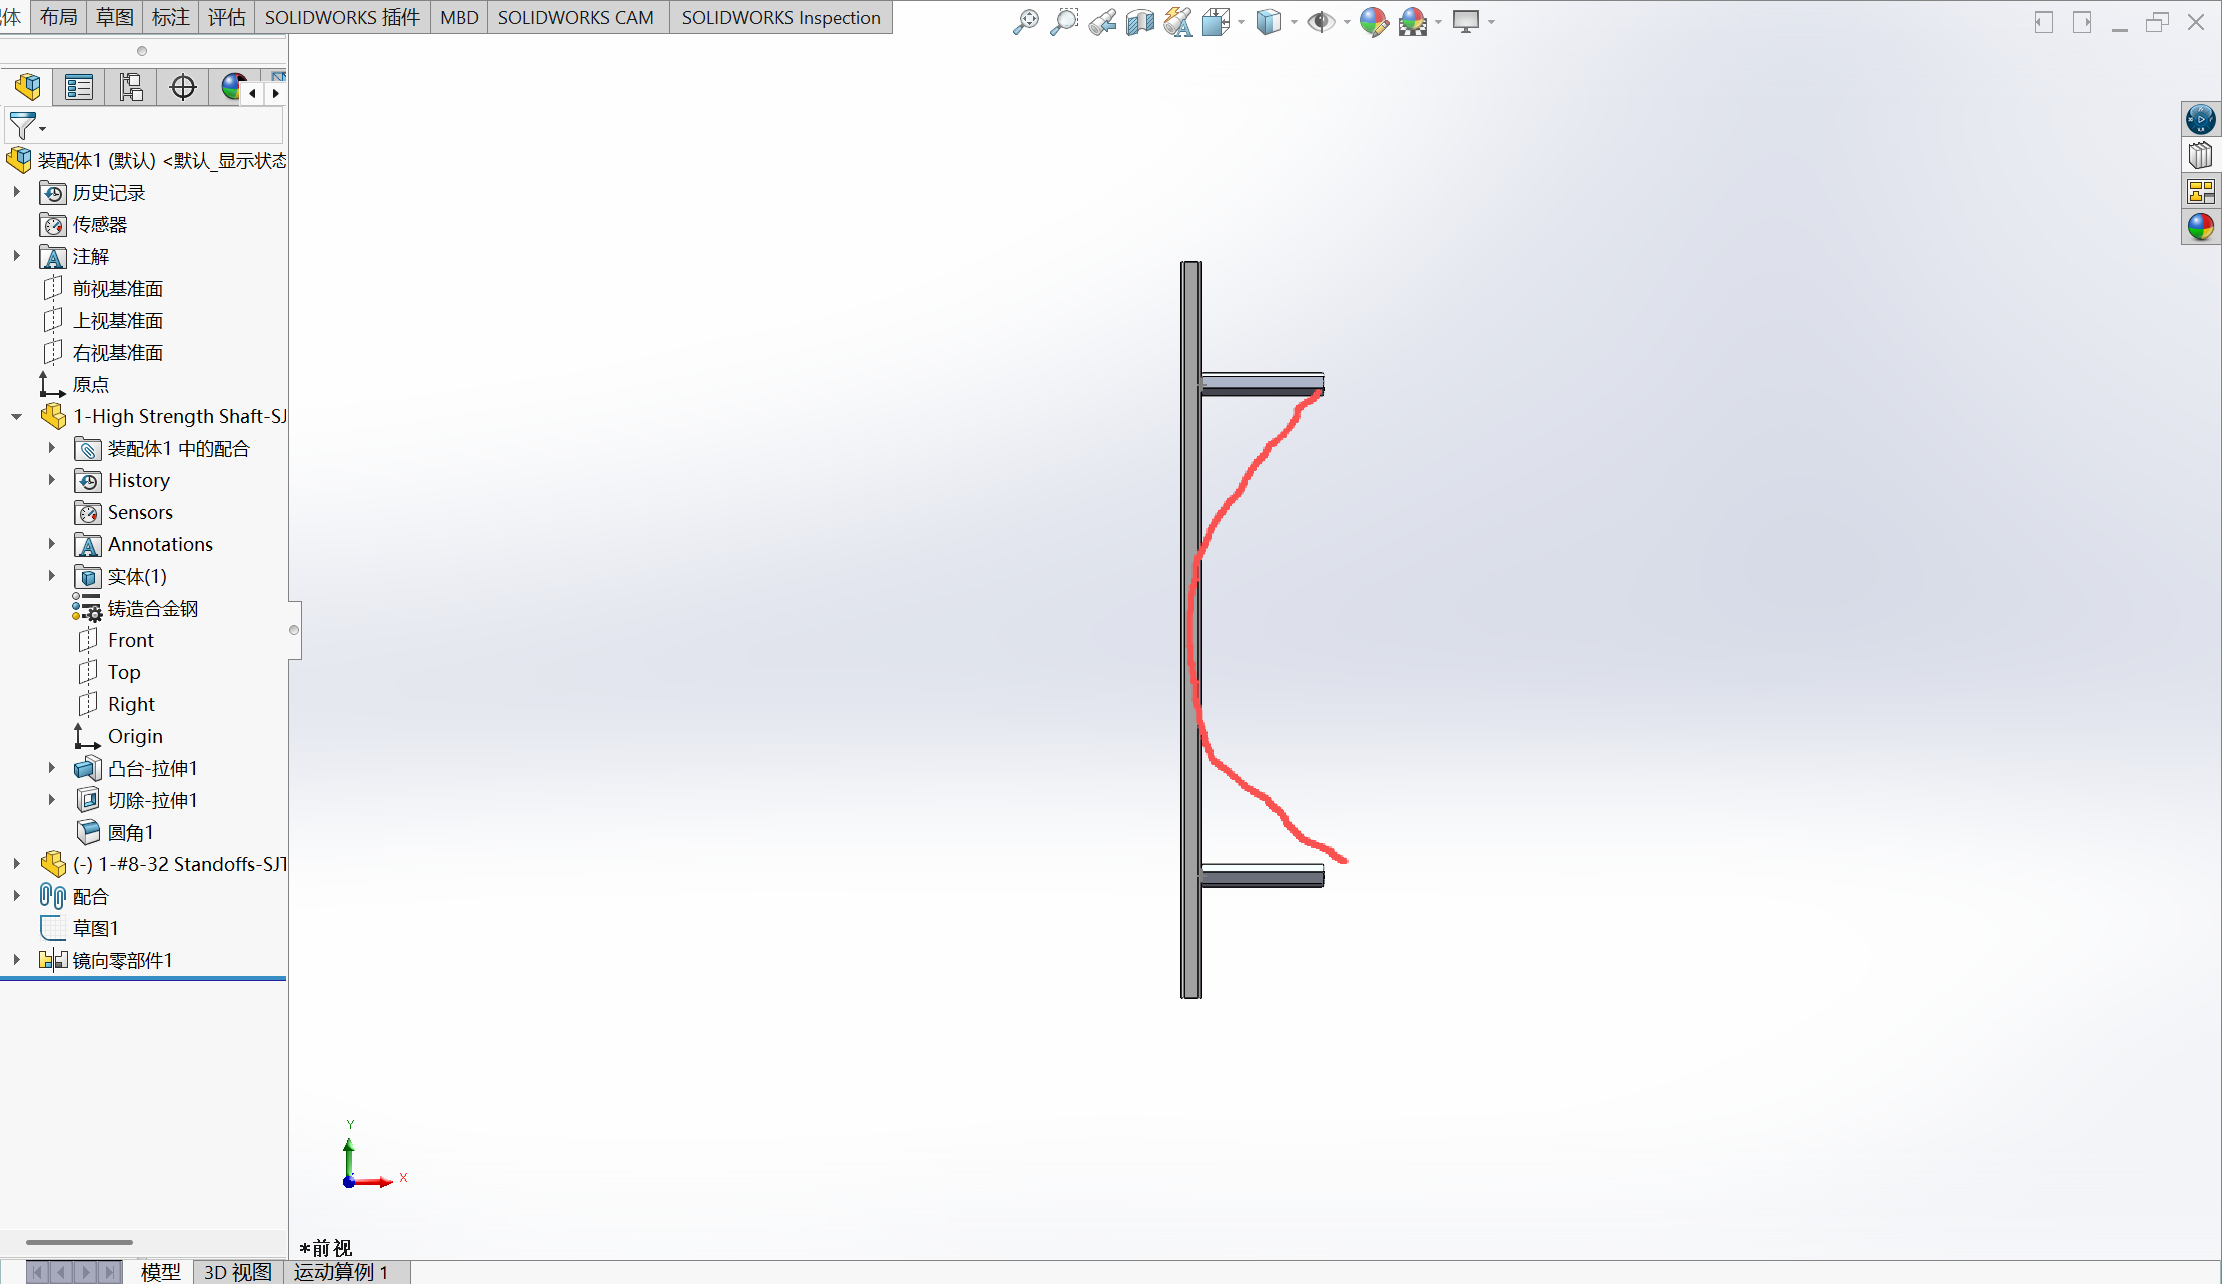Open the 标注 ribbon tab
2222x1284 pixels.
(x=170, y=17)
